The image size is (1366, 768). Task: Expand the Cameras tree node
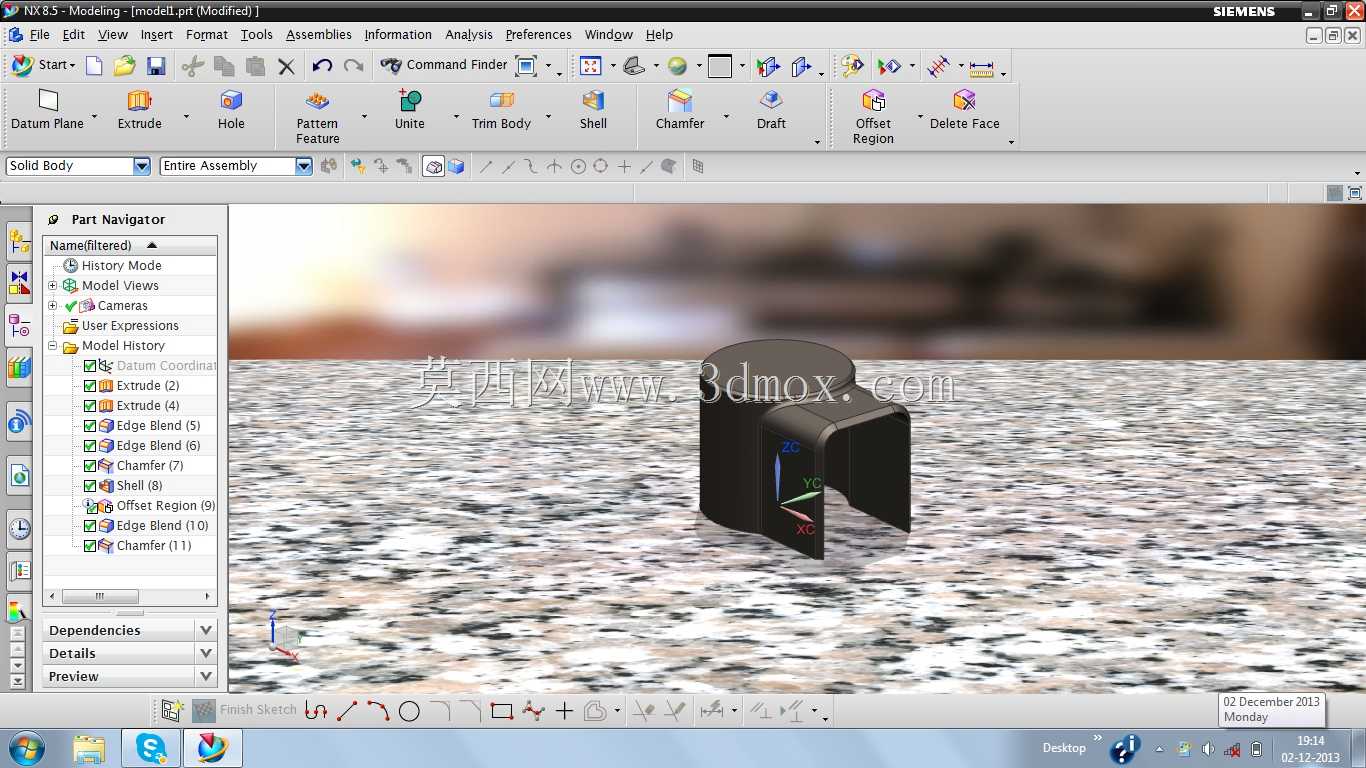pyautogui.click(x=53, y=306)
